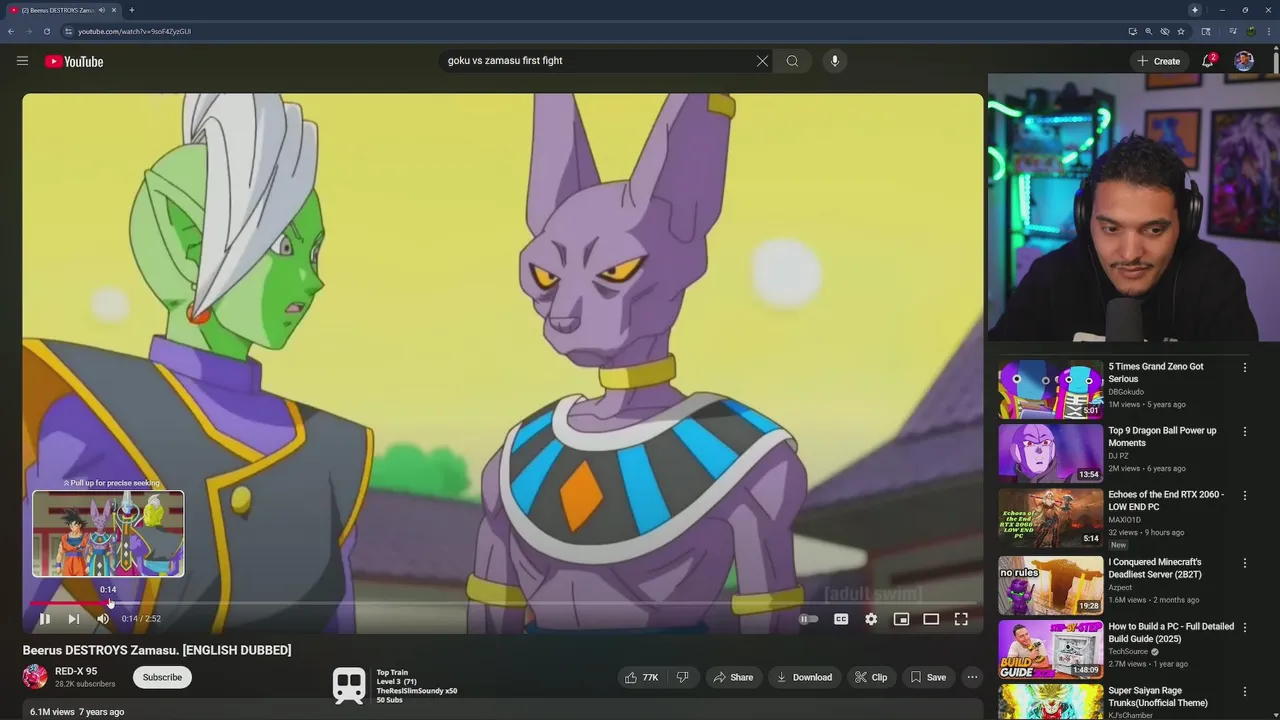Go back with the browser back arrow
The image size is (1280, 720).
coord(11,31)
